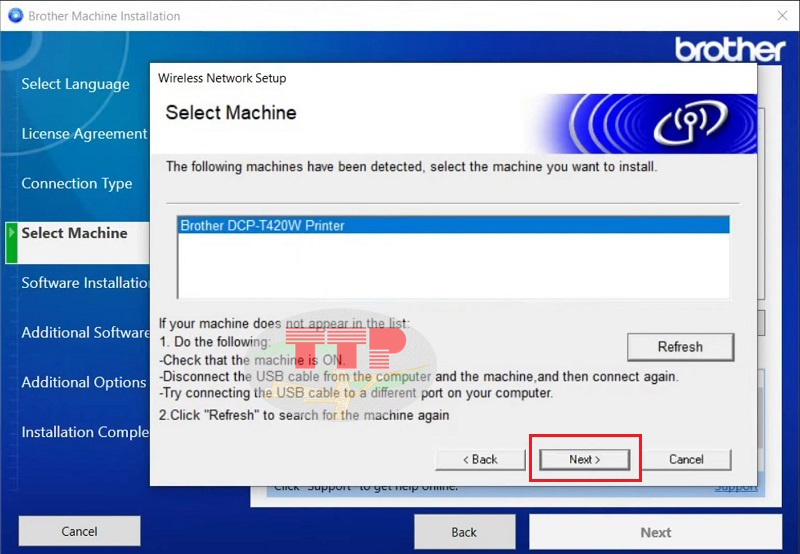Click the Brother installer icon in the title bar

point(15,15)
